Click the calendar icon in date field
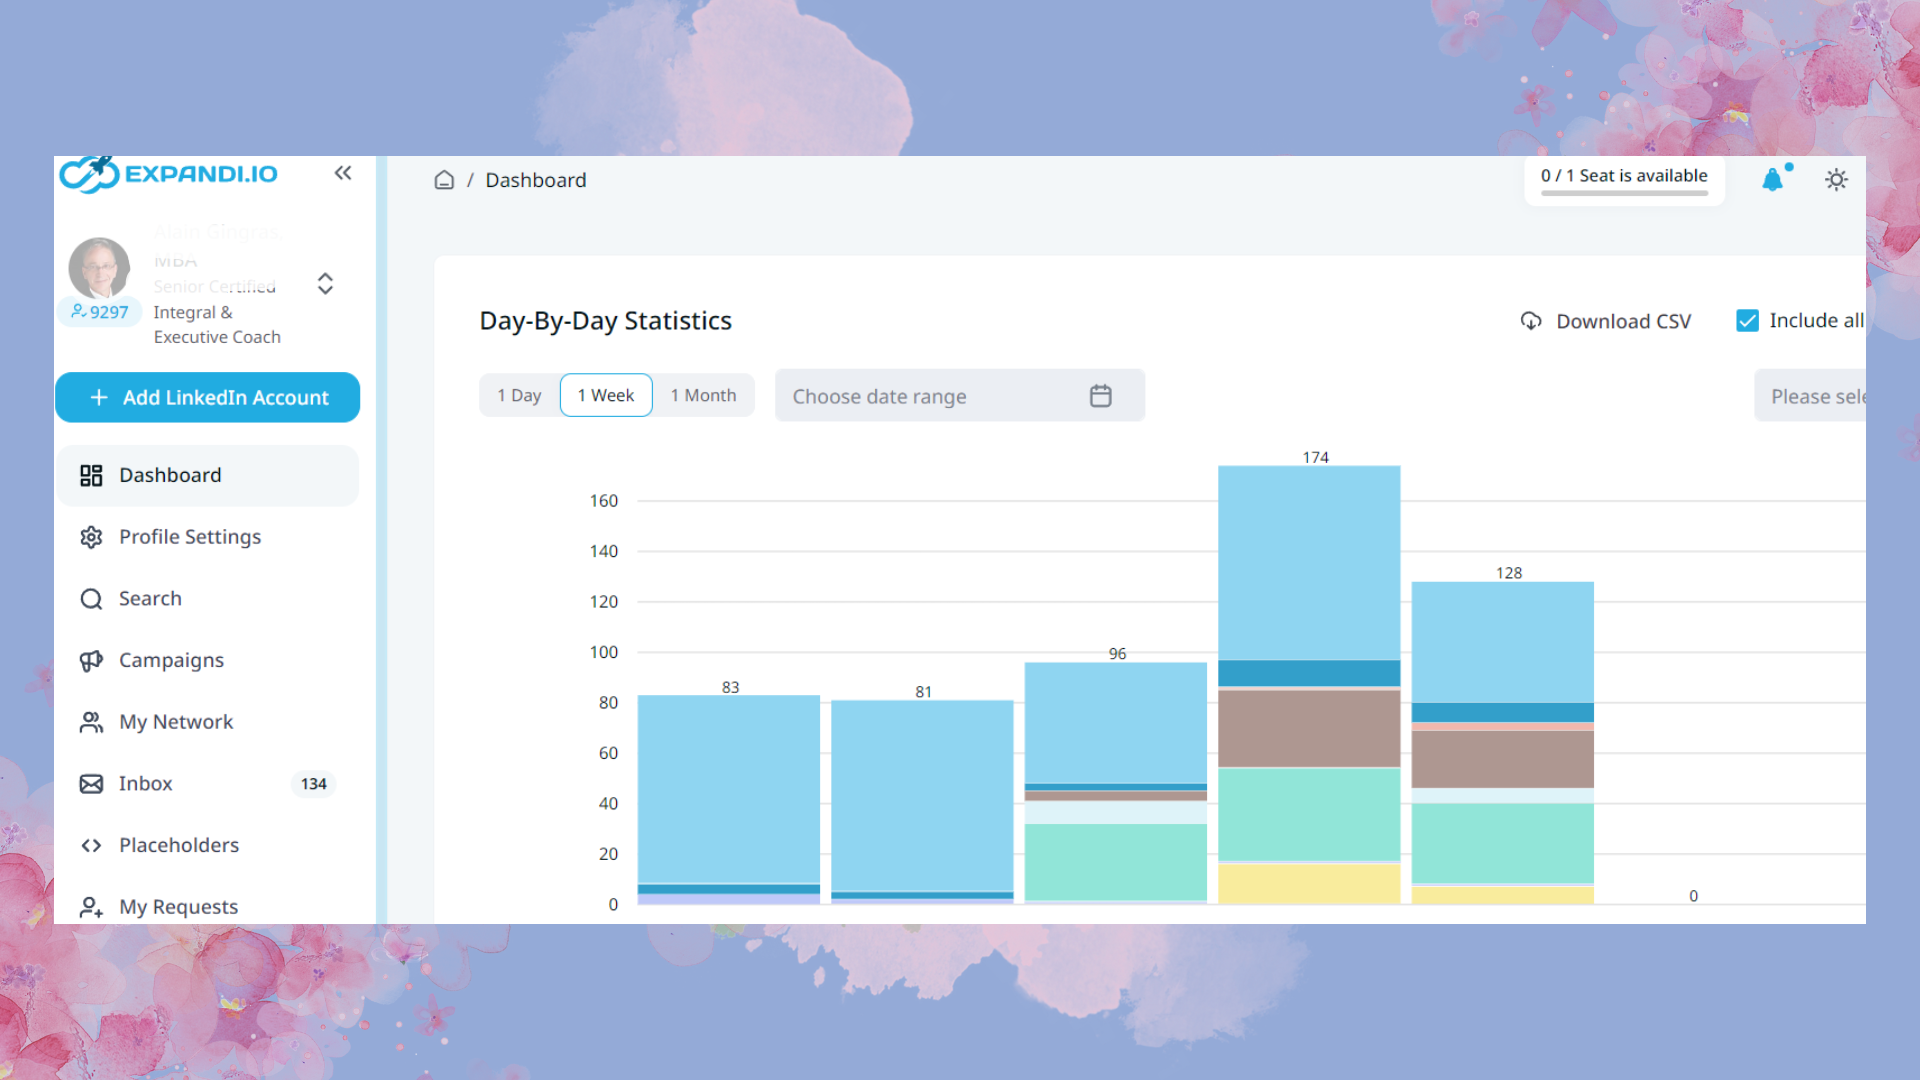 pyautogui.click(x=1100, y=396)
